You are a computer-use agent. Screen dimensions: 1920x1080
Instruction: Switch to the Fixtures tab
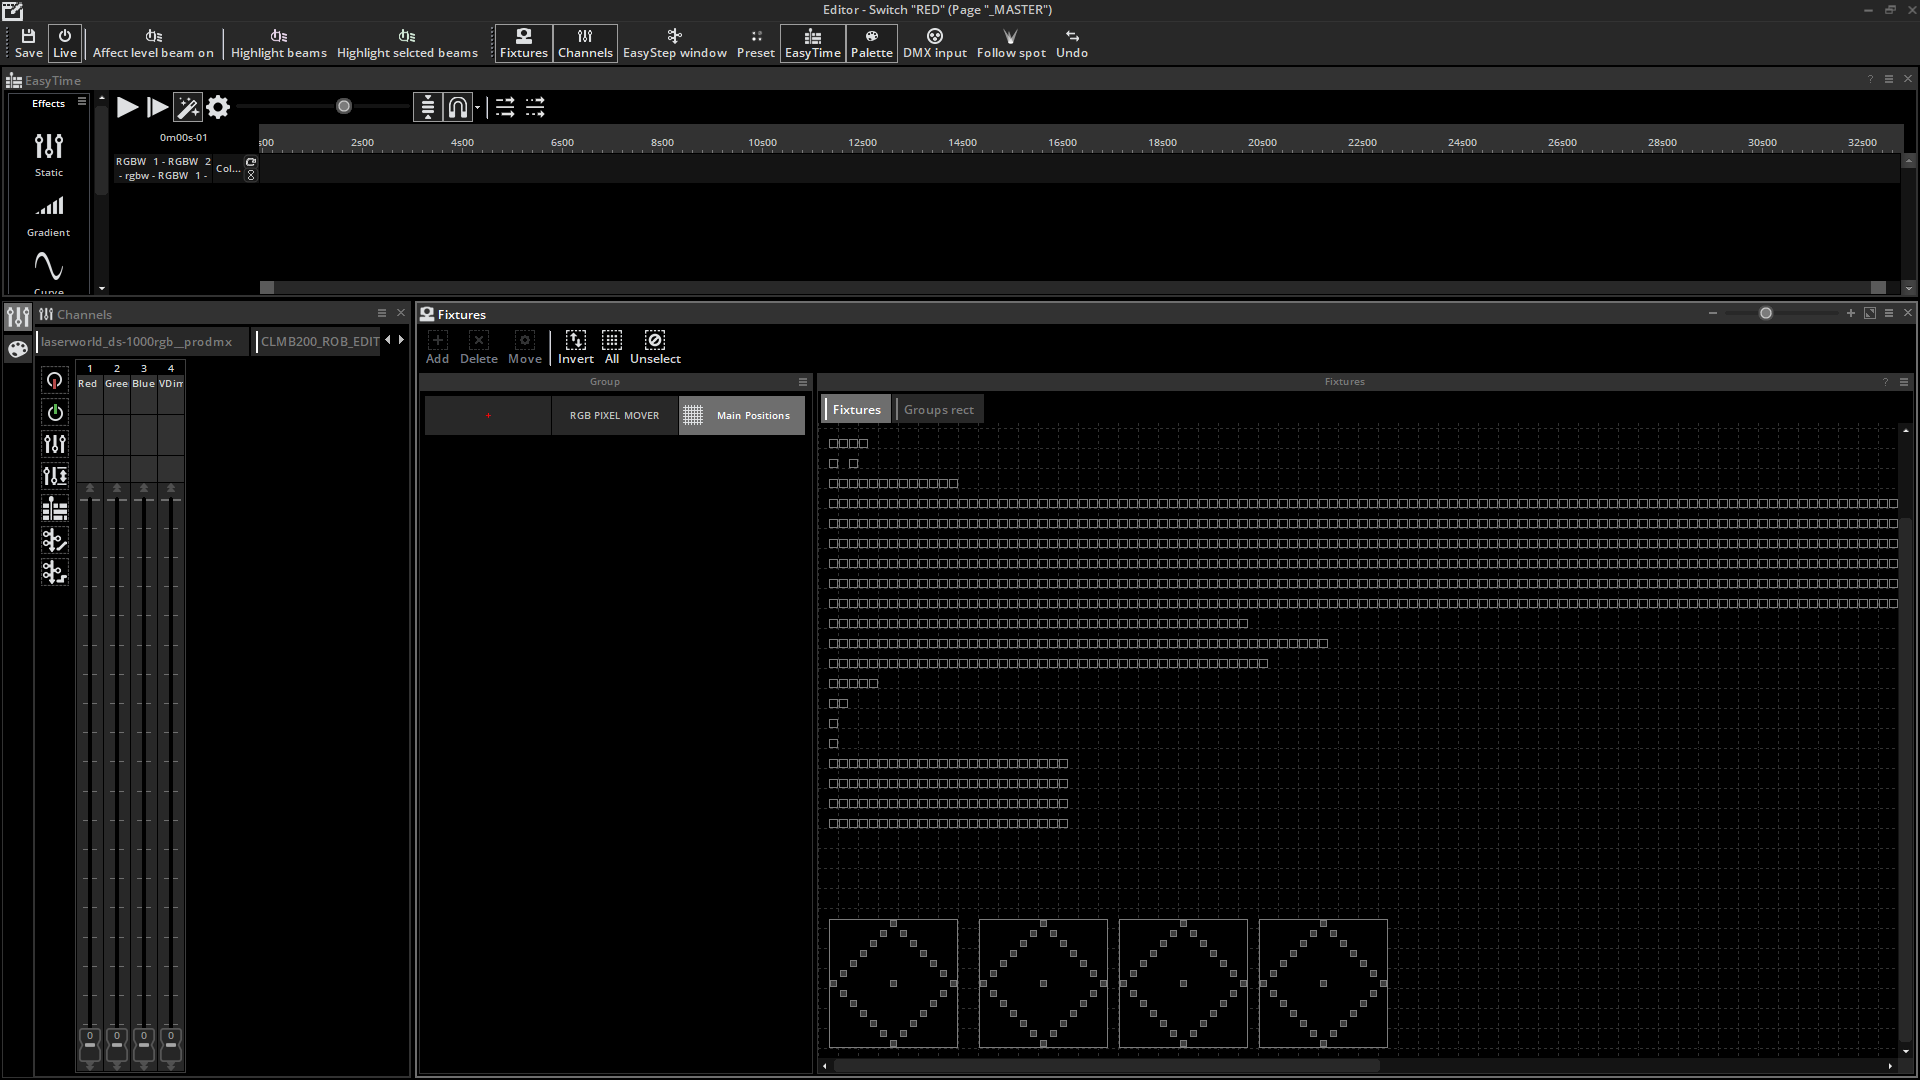[856, 409]
